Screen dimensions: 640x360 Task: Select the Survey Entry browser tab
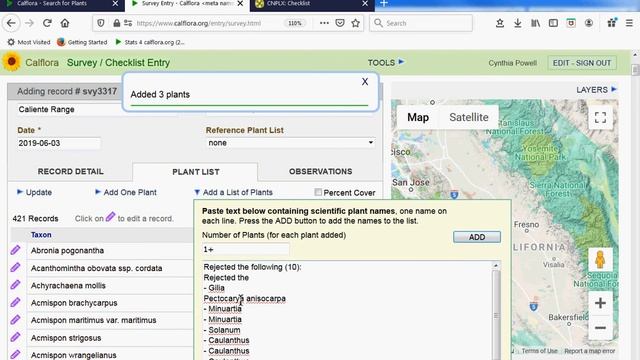click(x=187, y=4)
